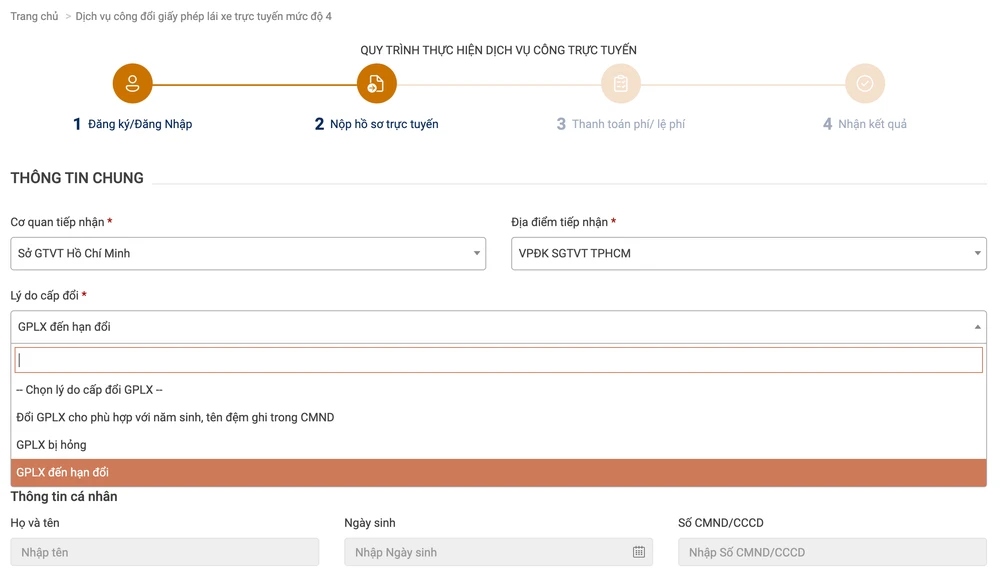Image resolution: width=1000 pixels, height=574 pixels.
Task: Click breadcrumb 'Dịch vụ công đổi giấy phép lái xe'
Action: (203, 16)
